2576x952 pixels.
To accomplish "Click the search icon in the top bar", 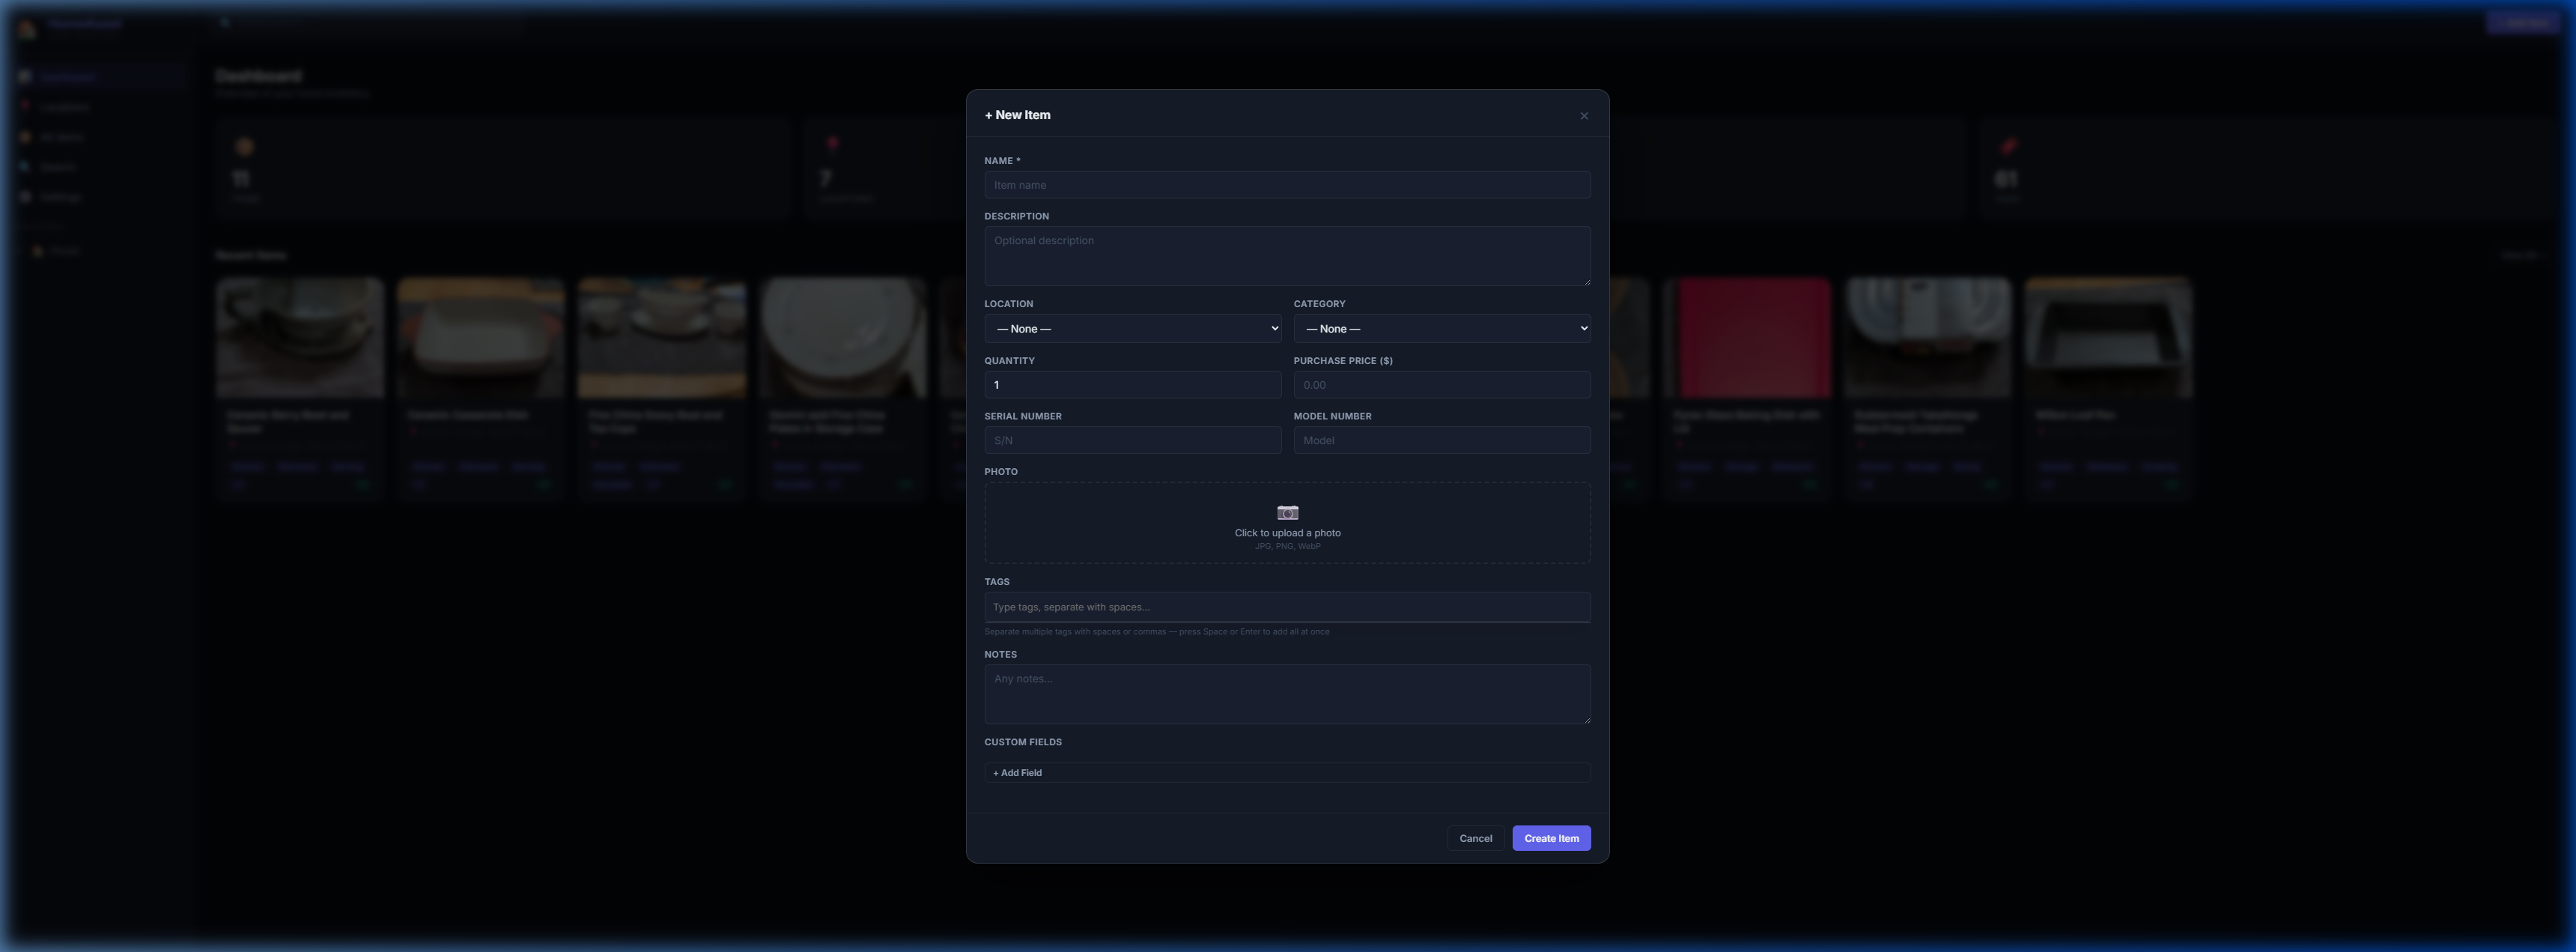I will coord(224,22).
